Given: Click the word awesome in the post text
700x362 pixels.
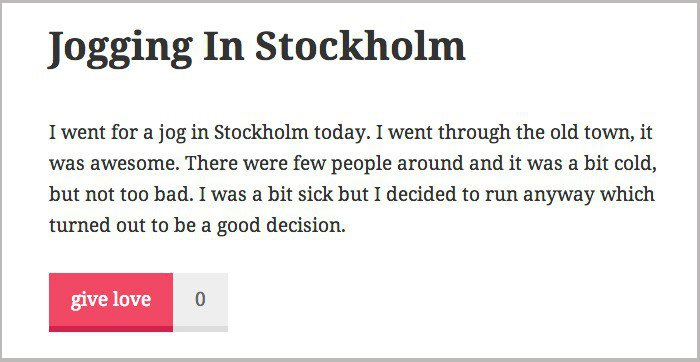Looking at the screenshot, I should pos(134,164).
